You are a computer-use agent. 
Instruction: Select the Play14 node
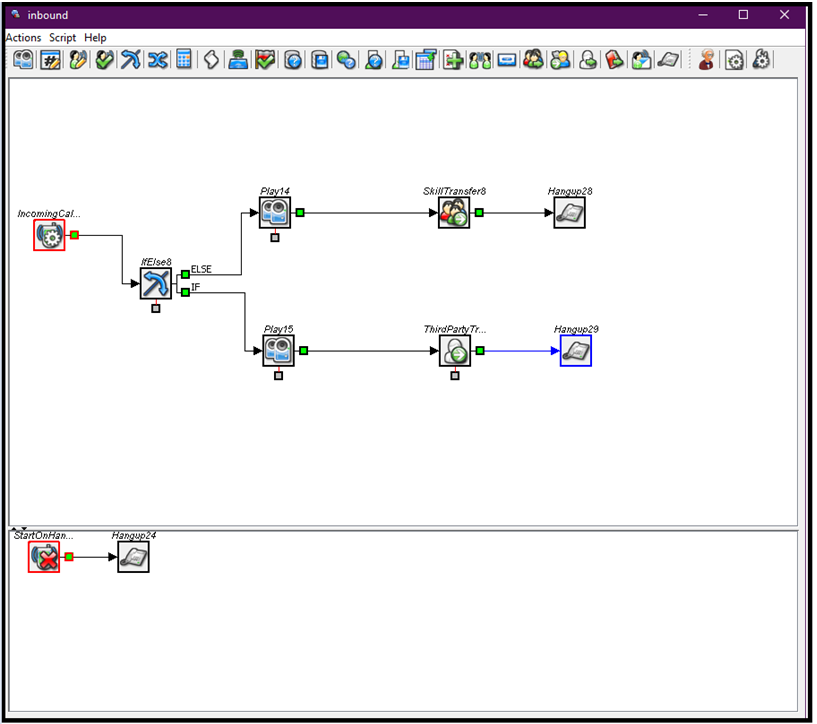[x=275, y=213]
